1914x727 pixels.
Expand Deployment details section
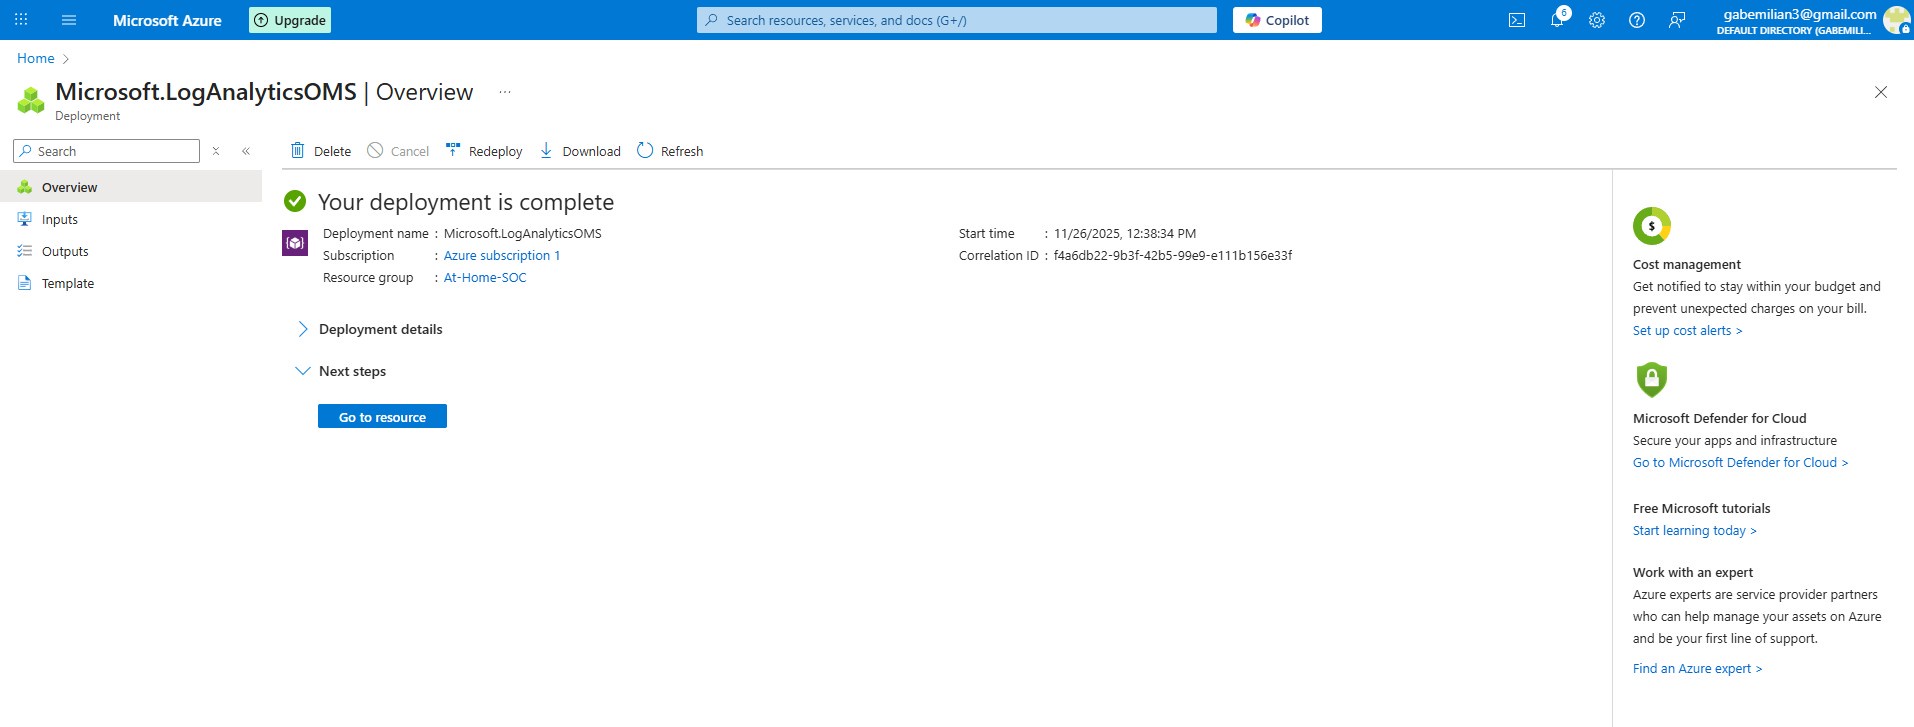point(370,329)
